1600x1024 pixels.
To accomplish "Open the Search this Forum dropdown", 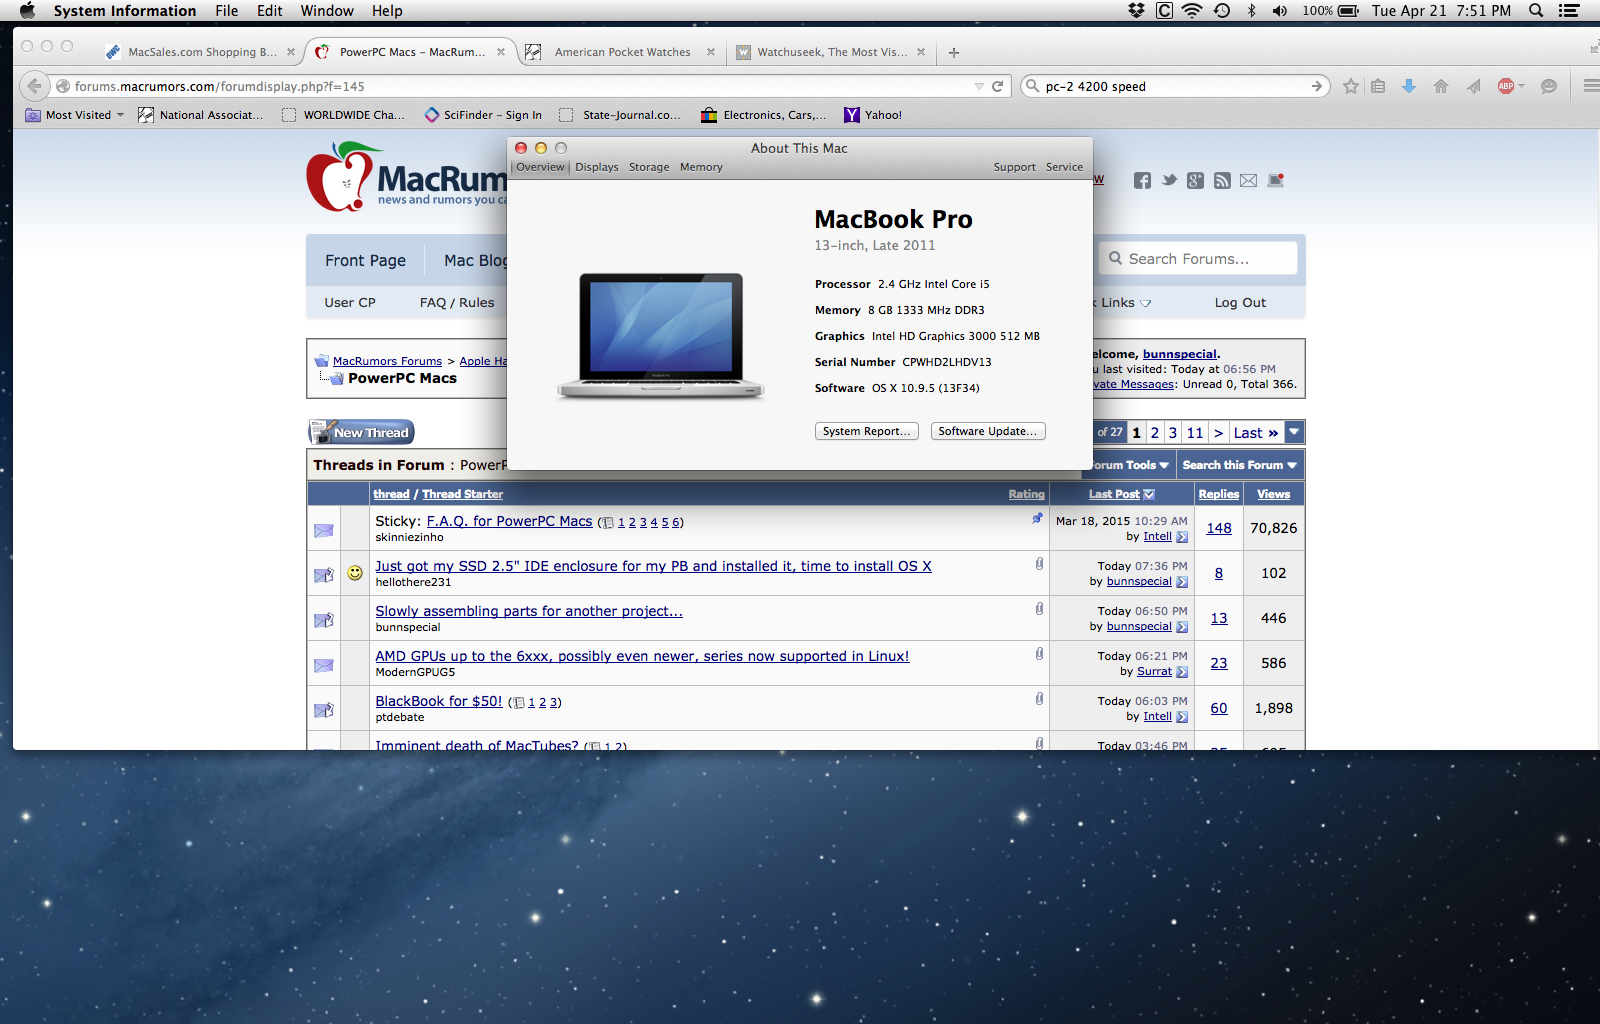I will pos(1239,465).
